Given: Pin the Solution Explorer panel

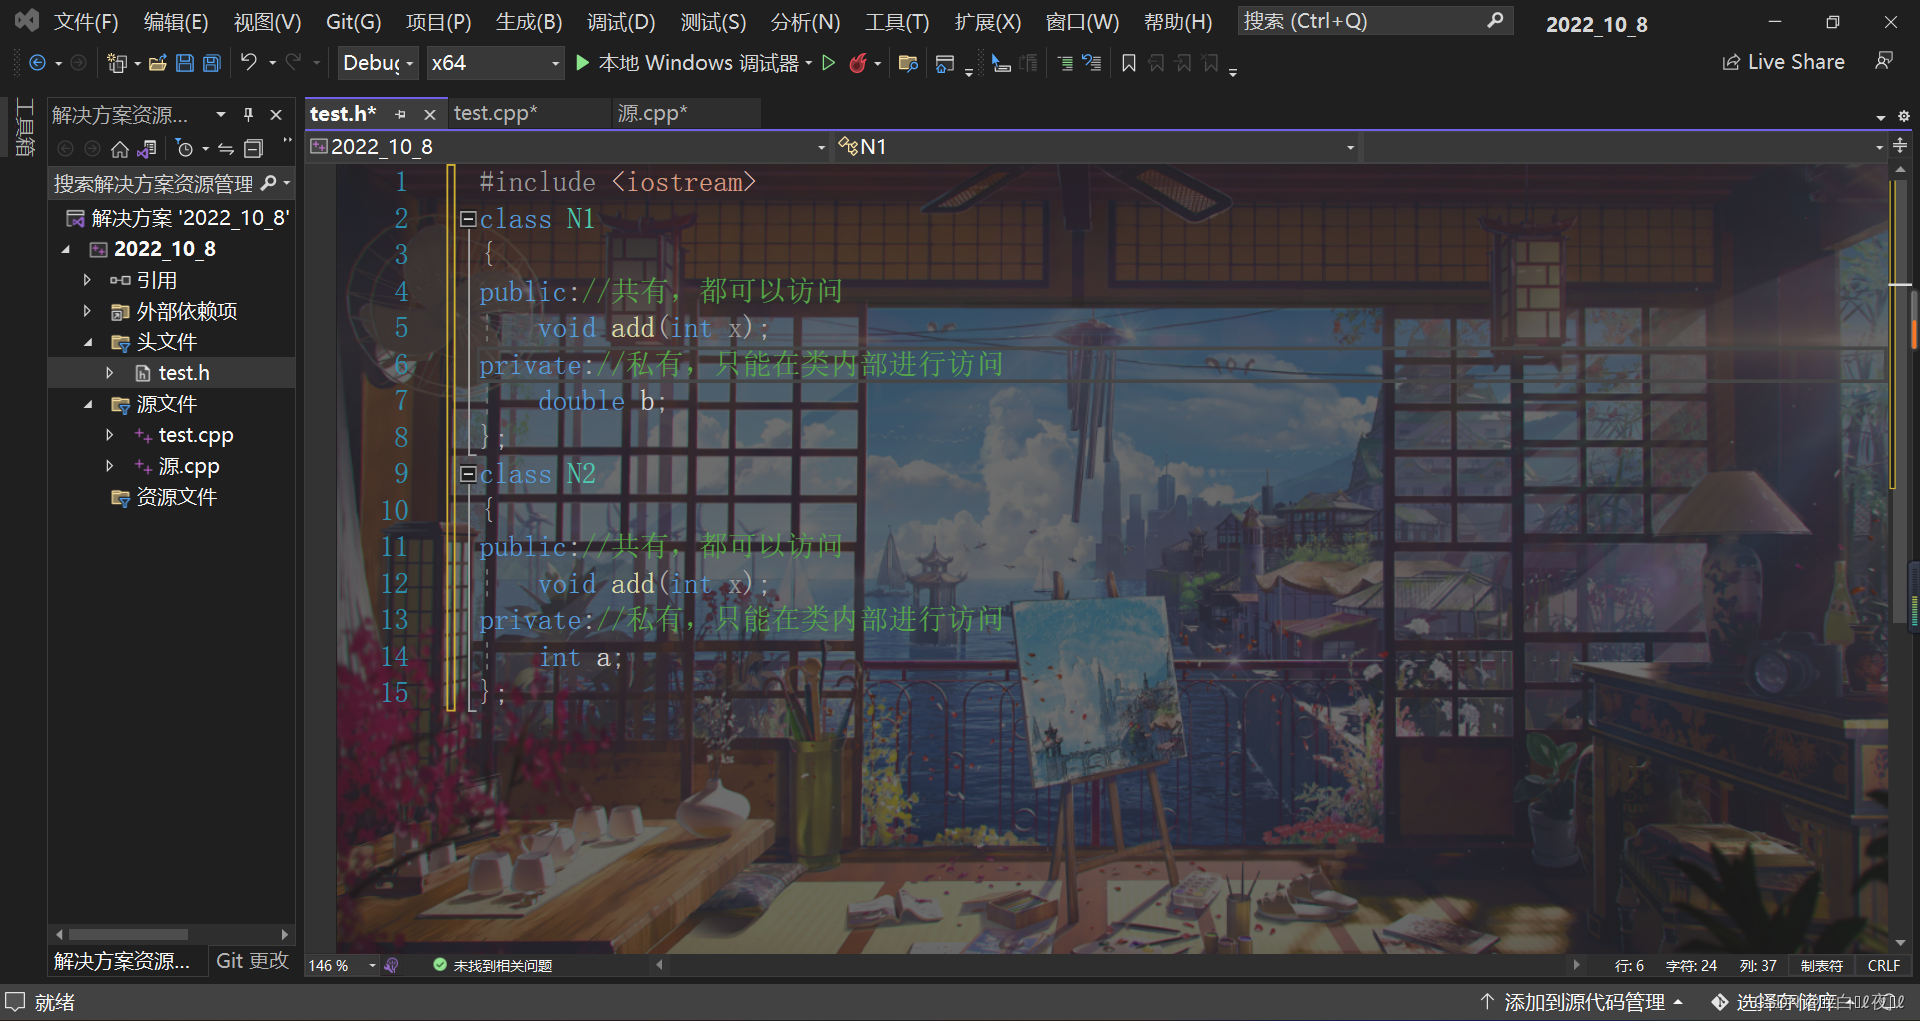Looking at the screenshot, I should click(248, 115).
